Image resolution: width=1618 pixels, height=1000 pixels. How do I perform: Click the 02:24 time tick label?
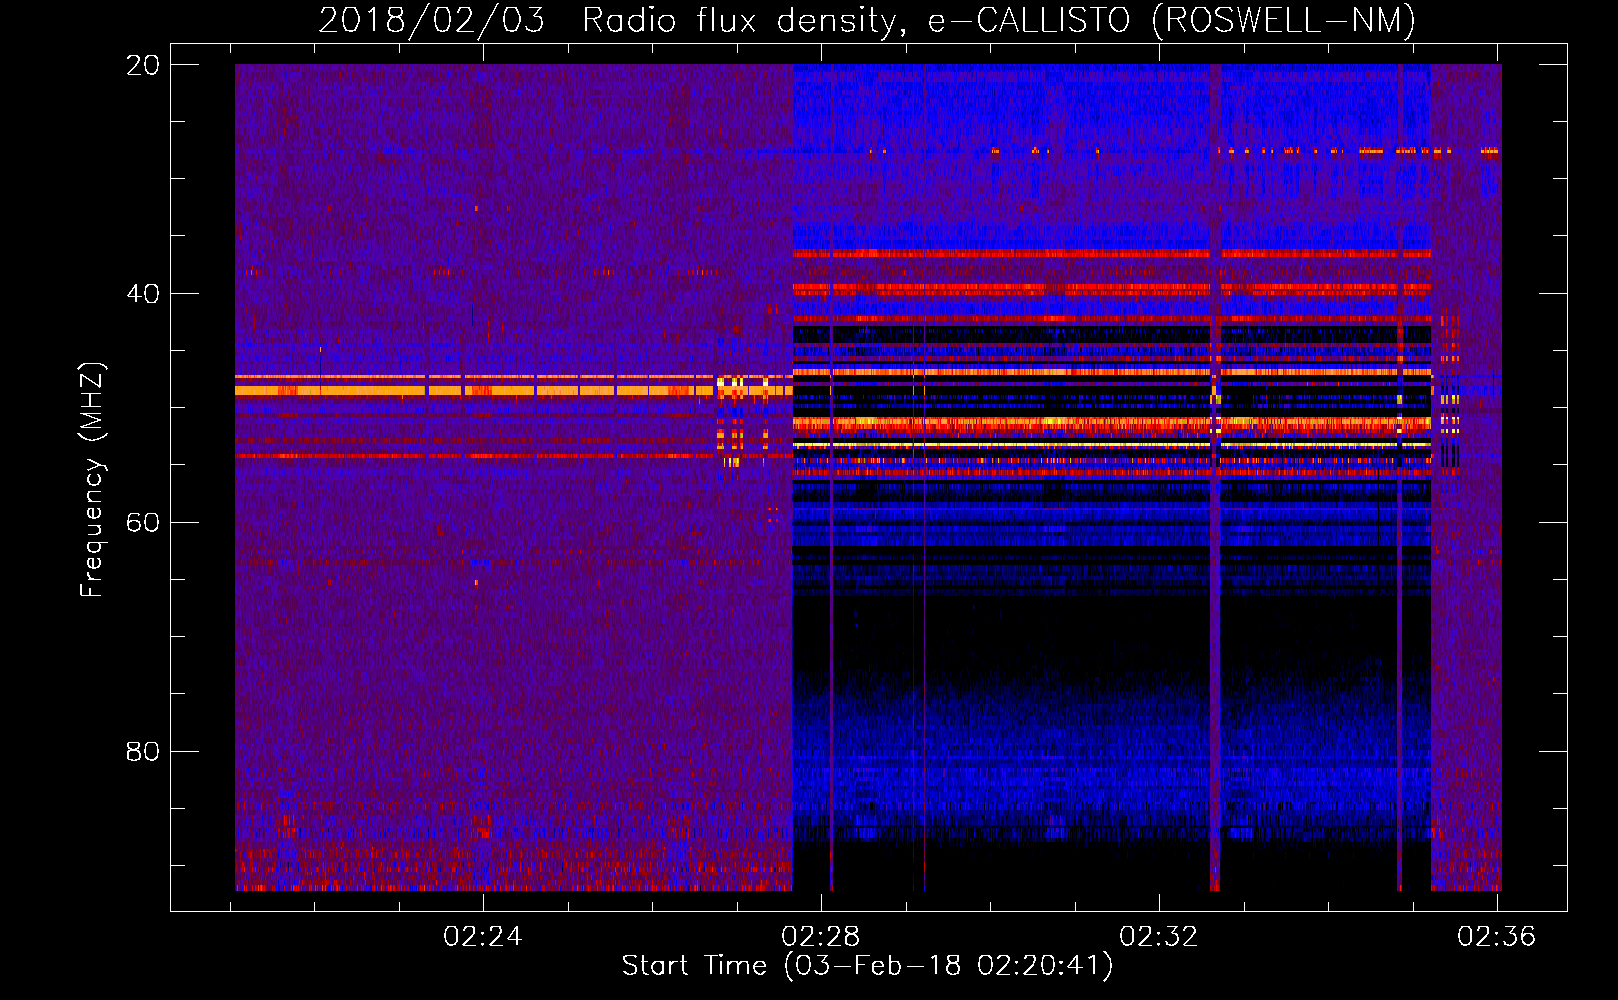pos(483,937)
